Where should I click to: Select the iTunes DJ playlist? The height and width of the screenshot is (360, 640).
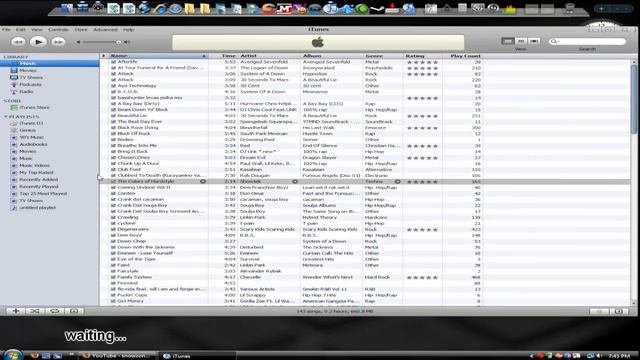31,123
